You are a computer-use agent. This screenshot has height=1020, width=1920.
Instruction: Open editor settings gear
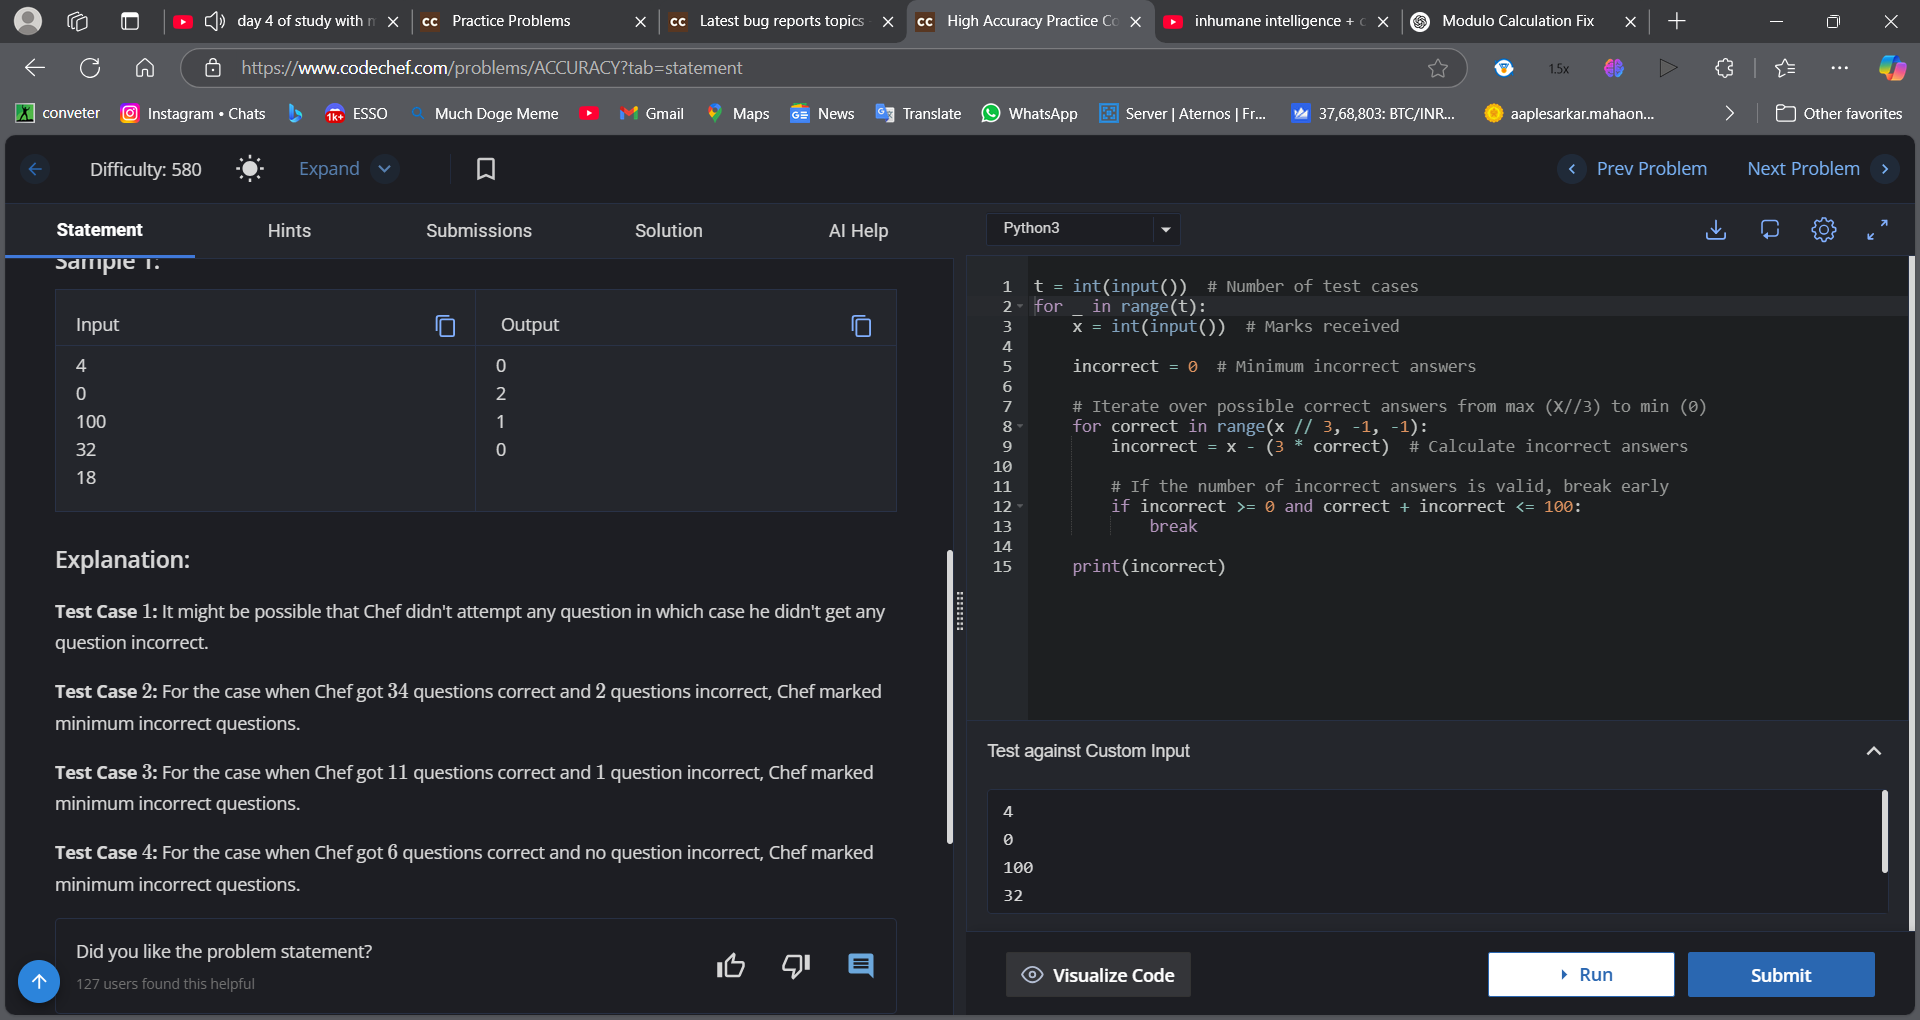click(1824, 230)
